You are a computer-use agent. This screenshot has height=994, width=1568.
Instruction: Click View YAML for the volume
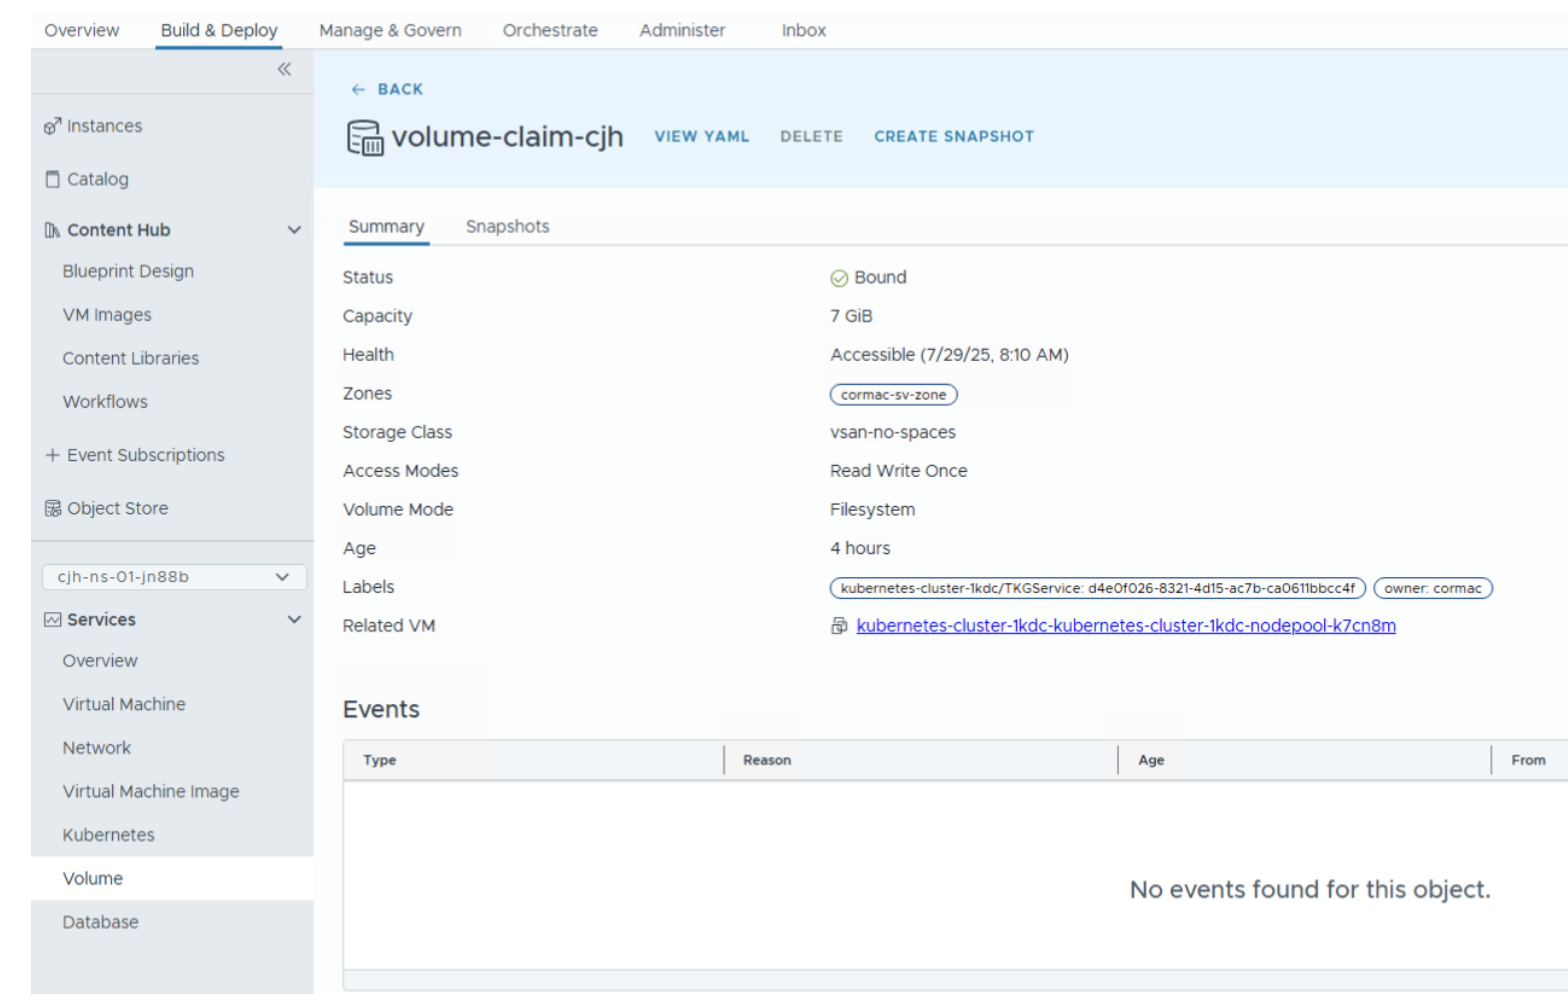(701, 137)
